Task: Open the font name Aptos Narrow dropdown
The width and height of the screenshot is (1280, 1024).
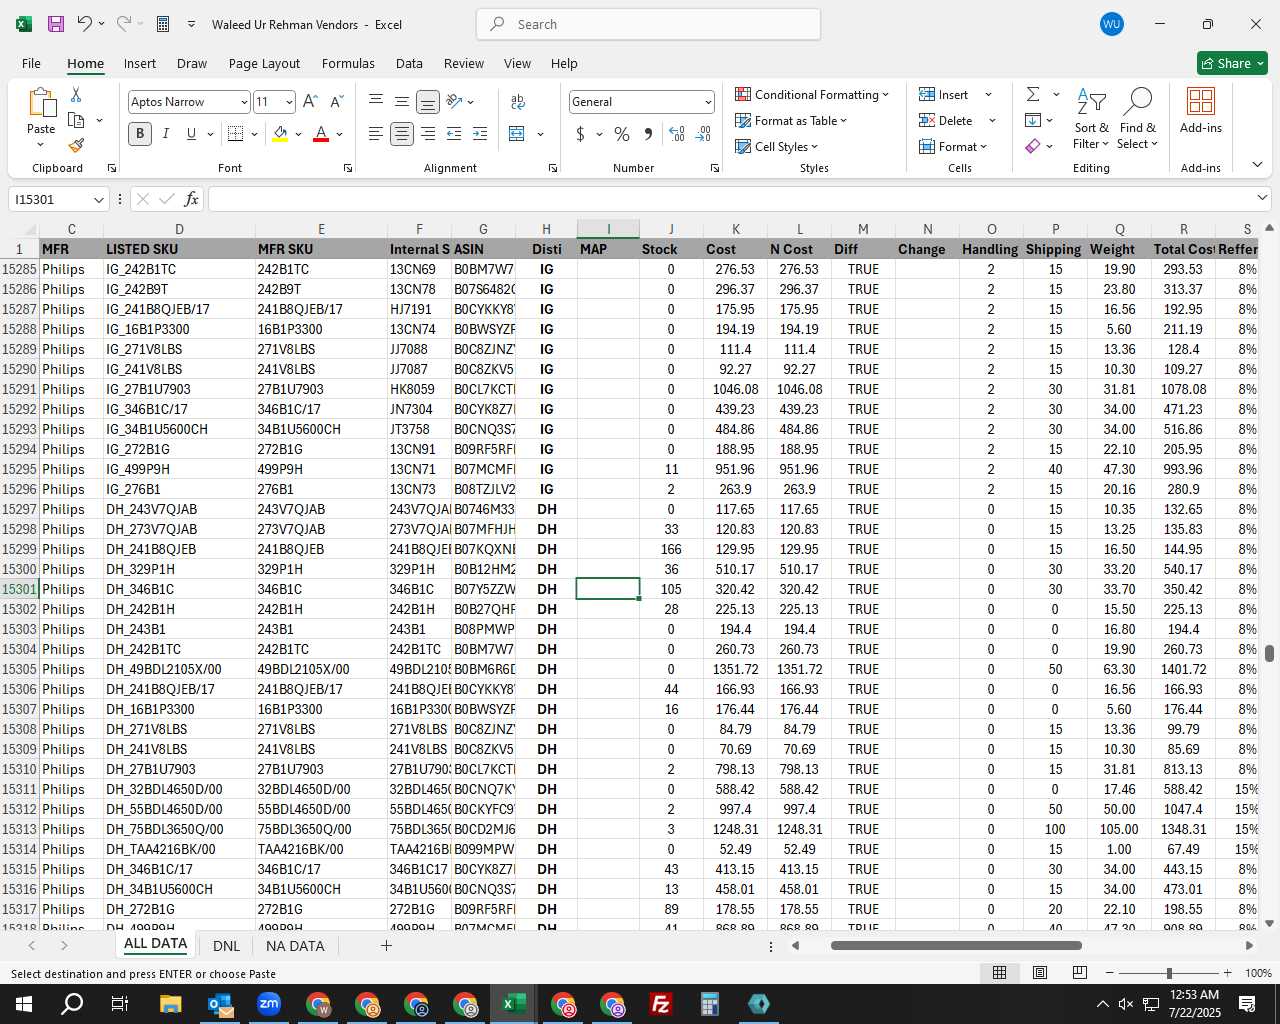Action: (x=243, y=102)
